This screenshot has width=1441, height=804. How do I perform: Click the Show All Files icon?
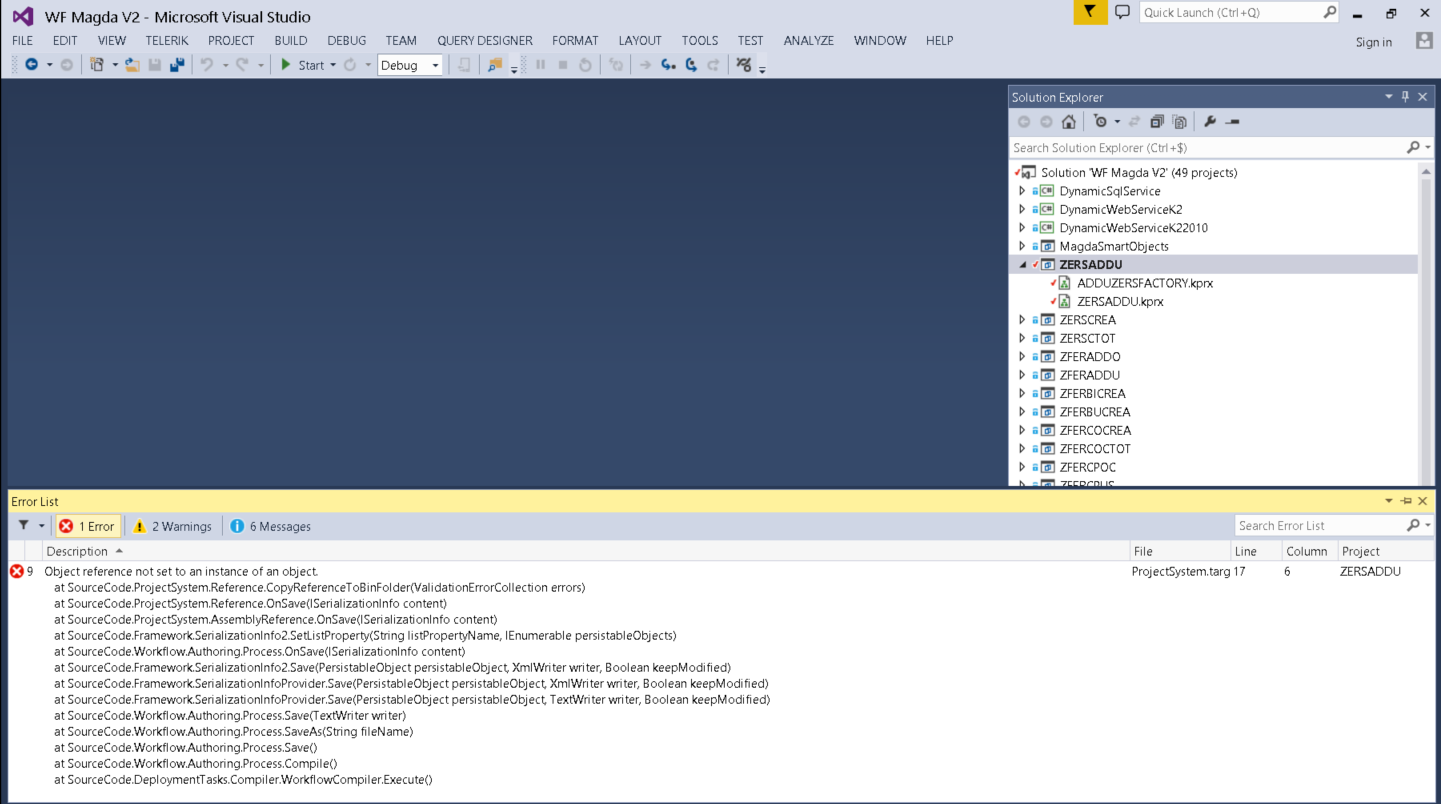(1180, 122)
